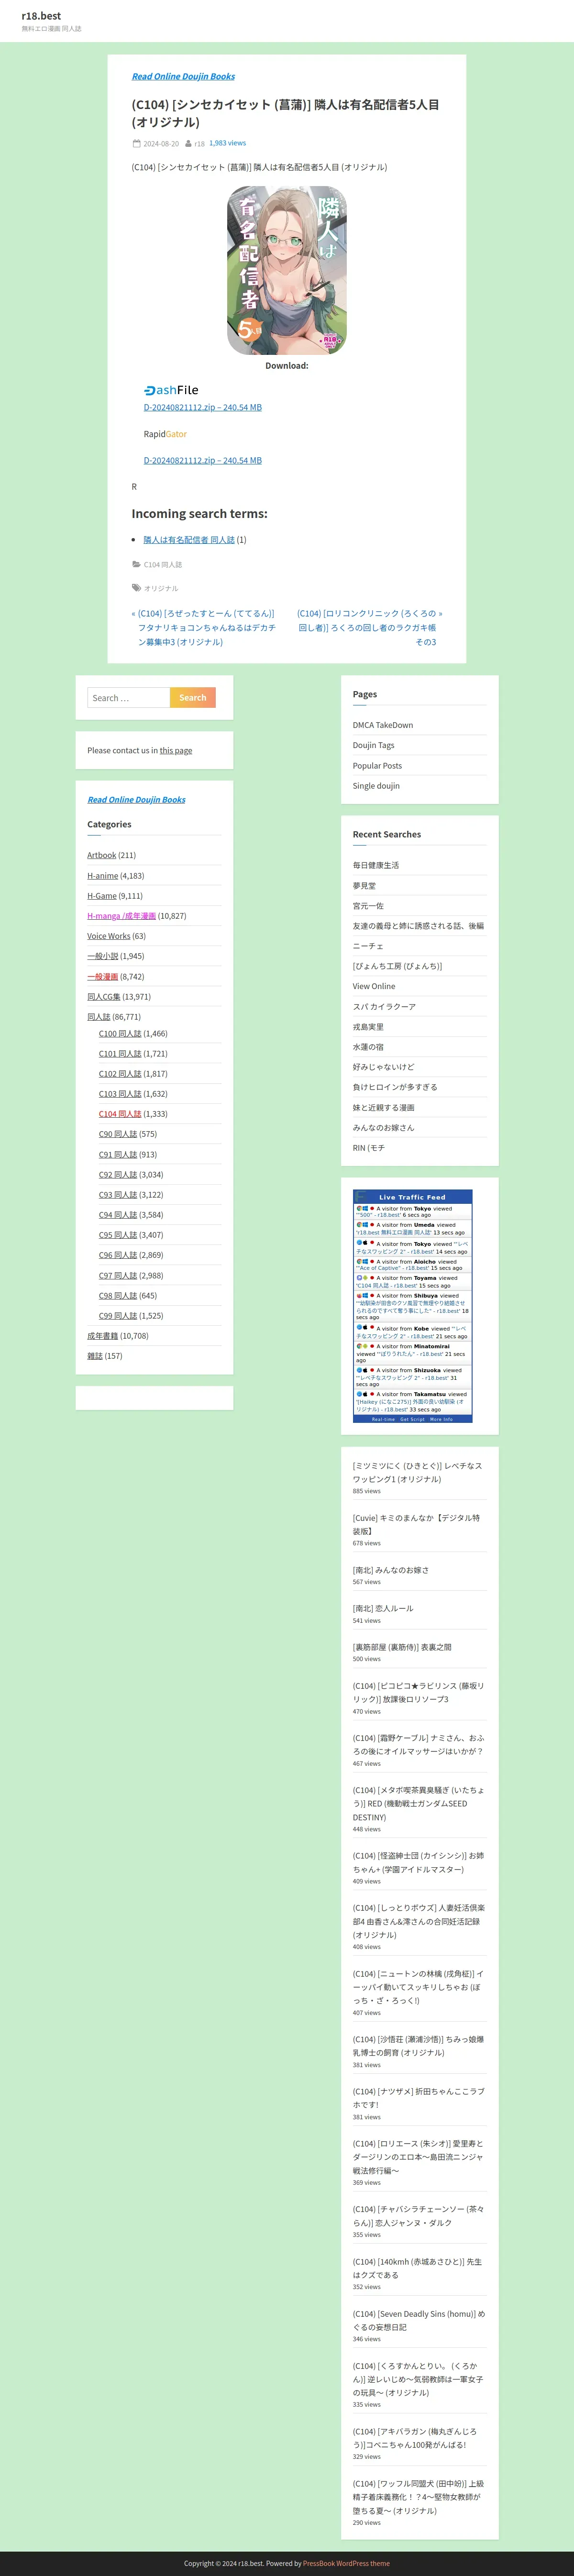Open the Real-time link in traffic feed

pos(383,1419)
